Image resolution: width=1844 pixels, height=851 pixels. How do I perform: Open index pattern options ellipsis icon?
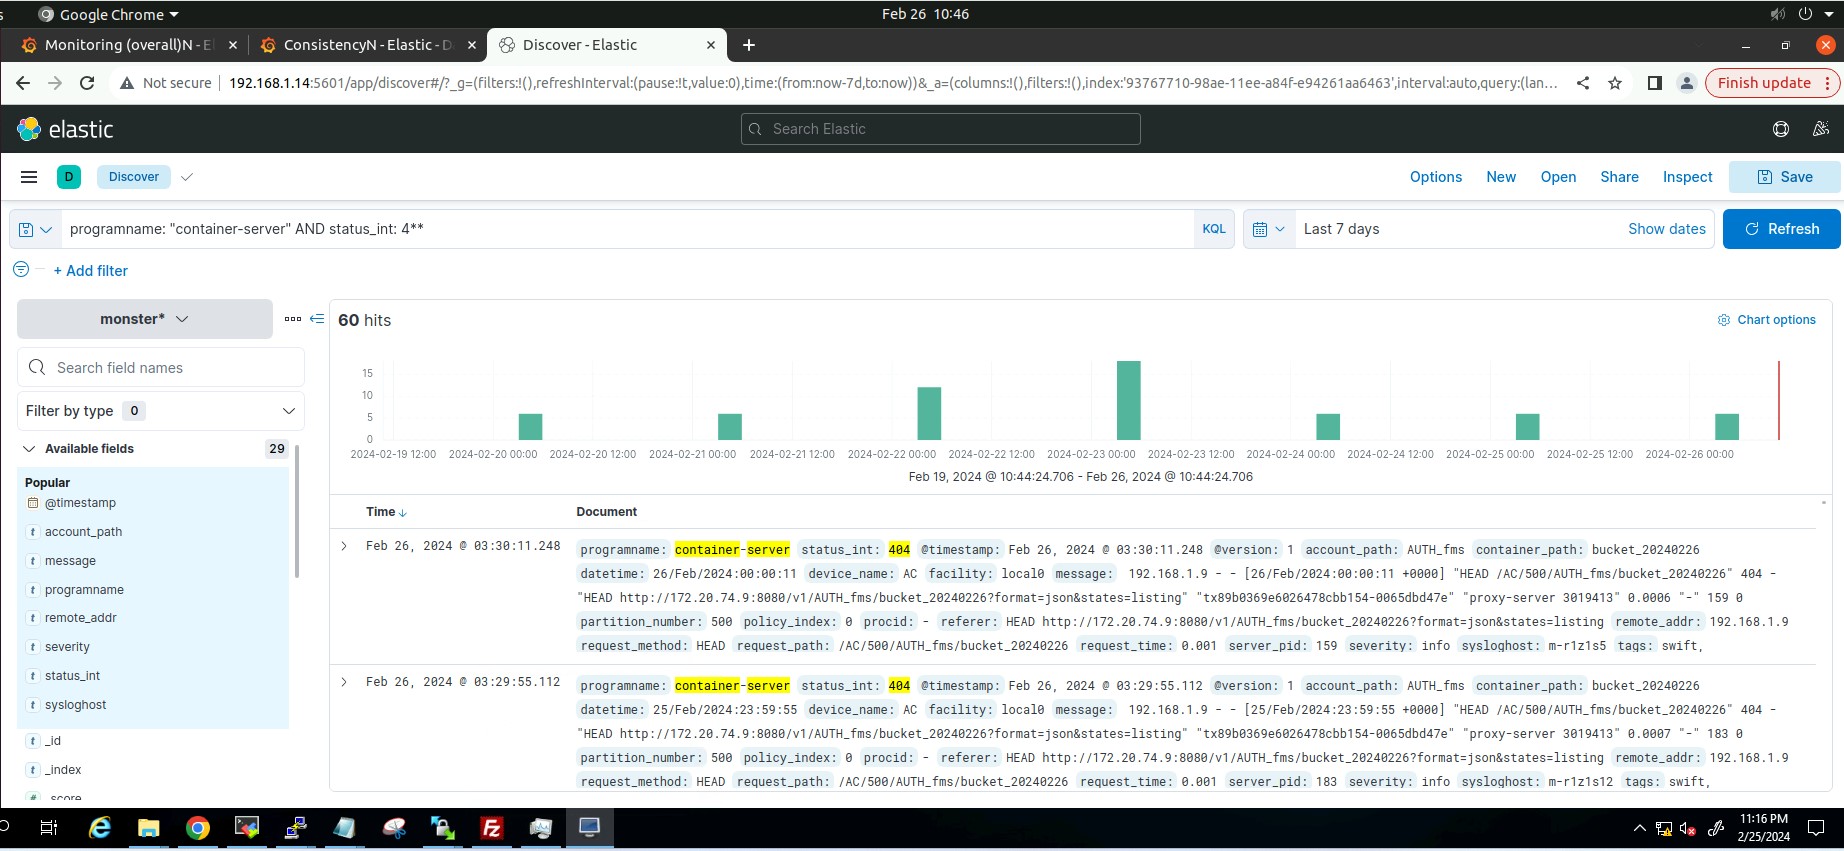[292, 319]
